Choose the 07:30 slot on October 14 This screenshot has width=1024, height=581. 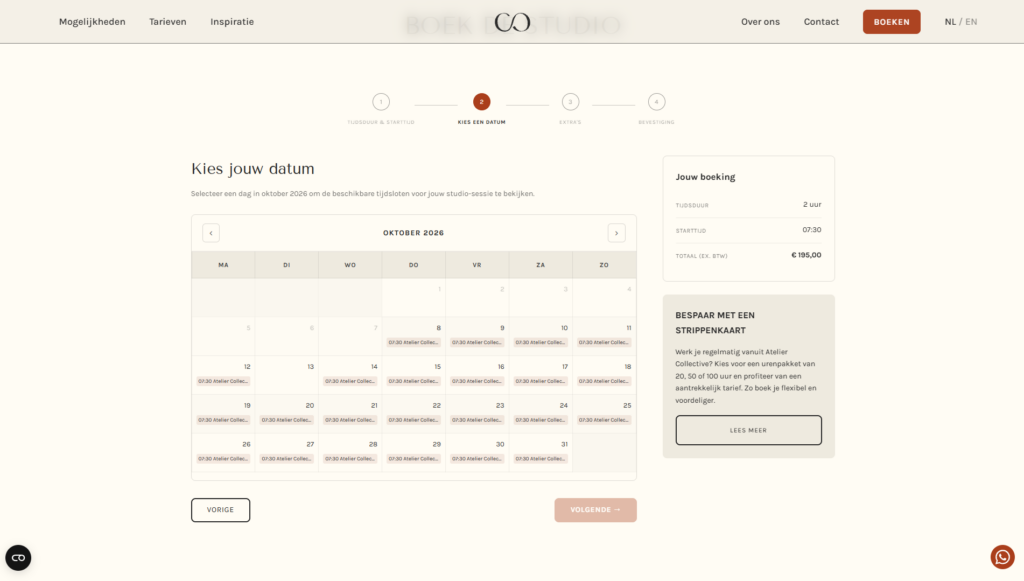pyautogui.click(x=350, y=381)
